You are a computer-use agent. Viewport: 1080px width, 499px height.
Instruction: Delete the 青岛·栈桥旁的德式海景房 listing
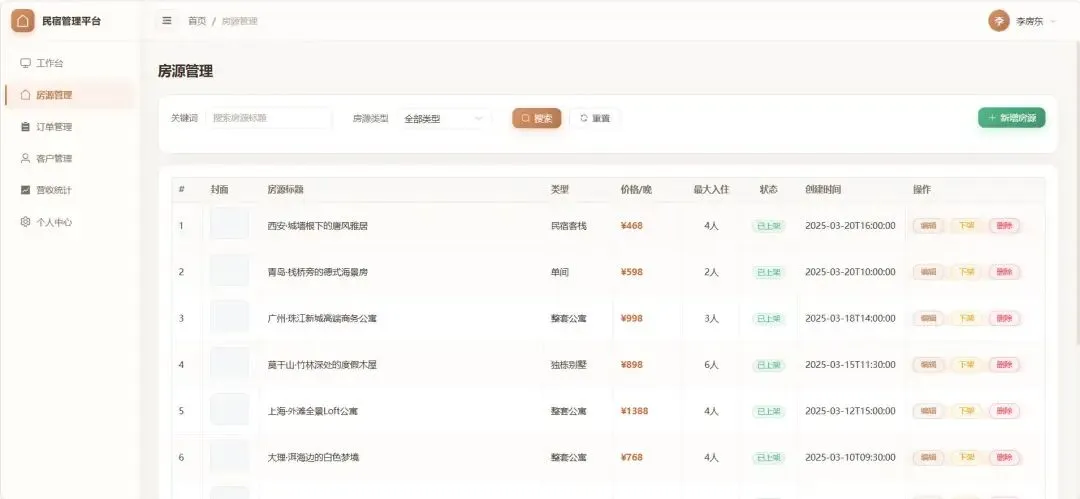click(1004, 272)
